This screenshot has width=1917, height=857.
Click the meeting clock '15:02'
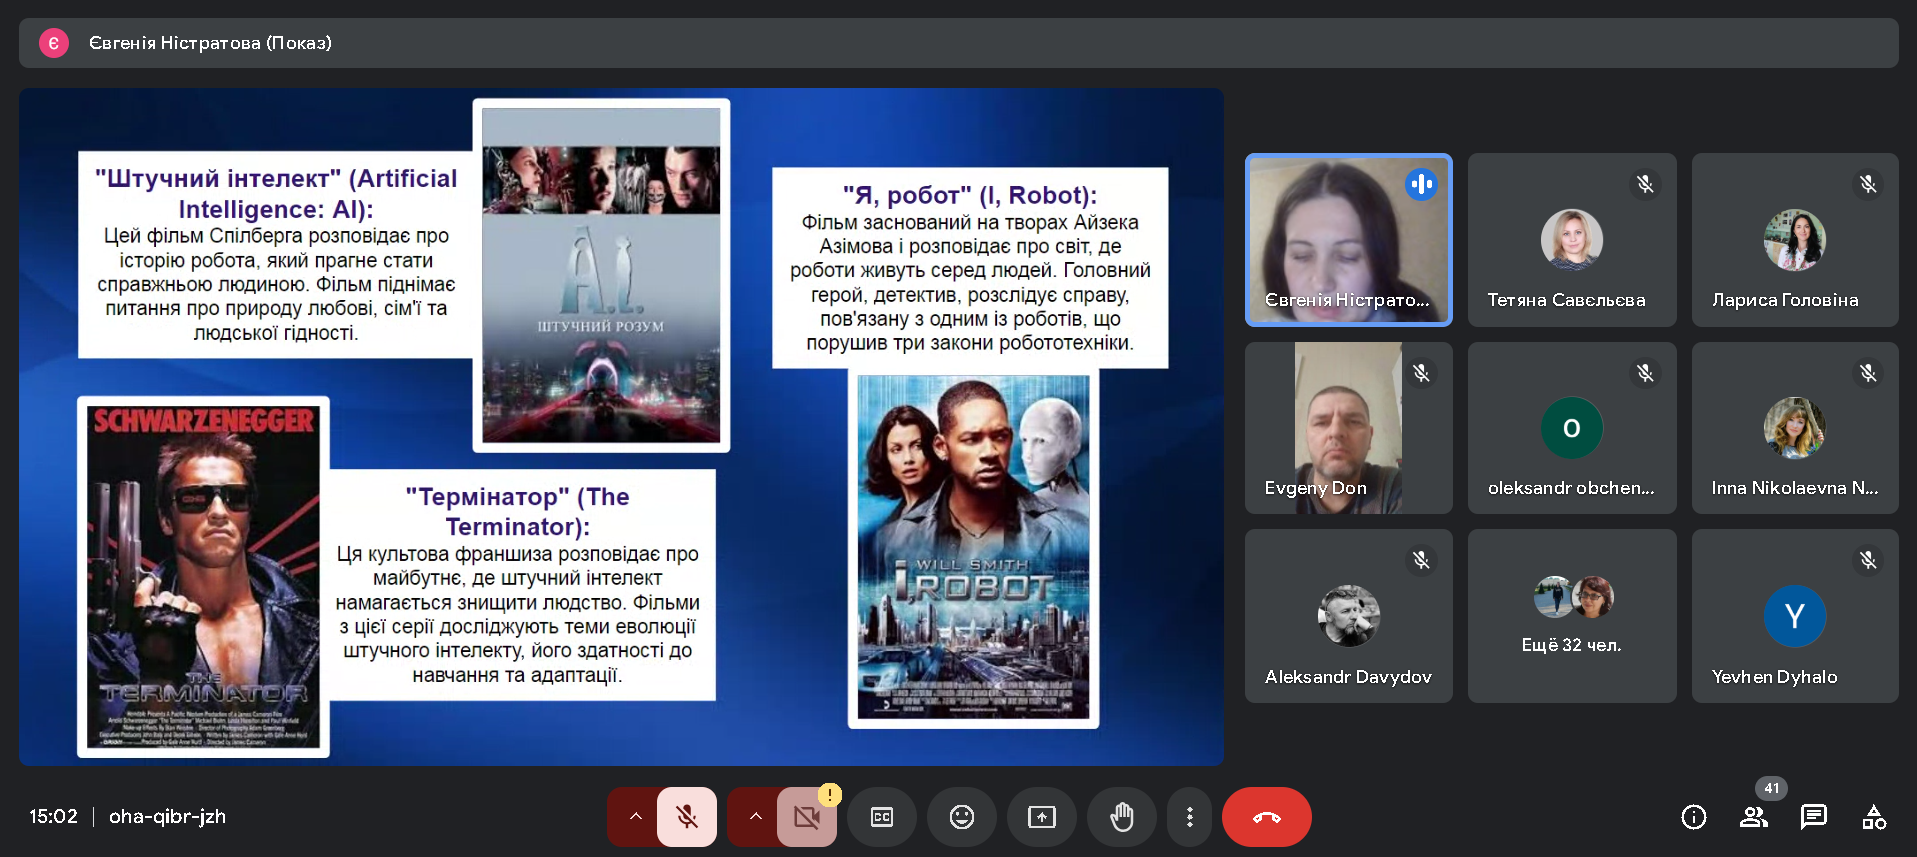tap(53, 817)
